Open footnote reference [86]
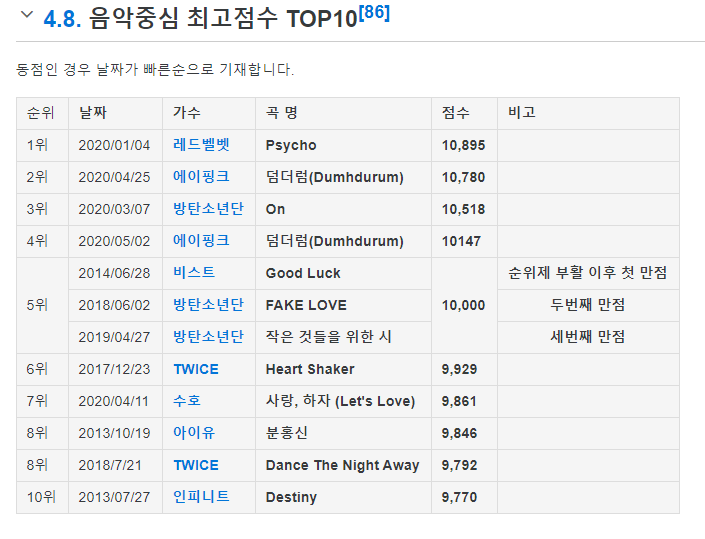Screen dimensions: 705x539 point(374,13)
